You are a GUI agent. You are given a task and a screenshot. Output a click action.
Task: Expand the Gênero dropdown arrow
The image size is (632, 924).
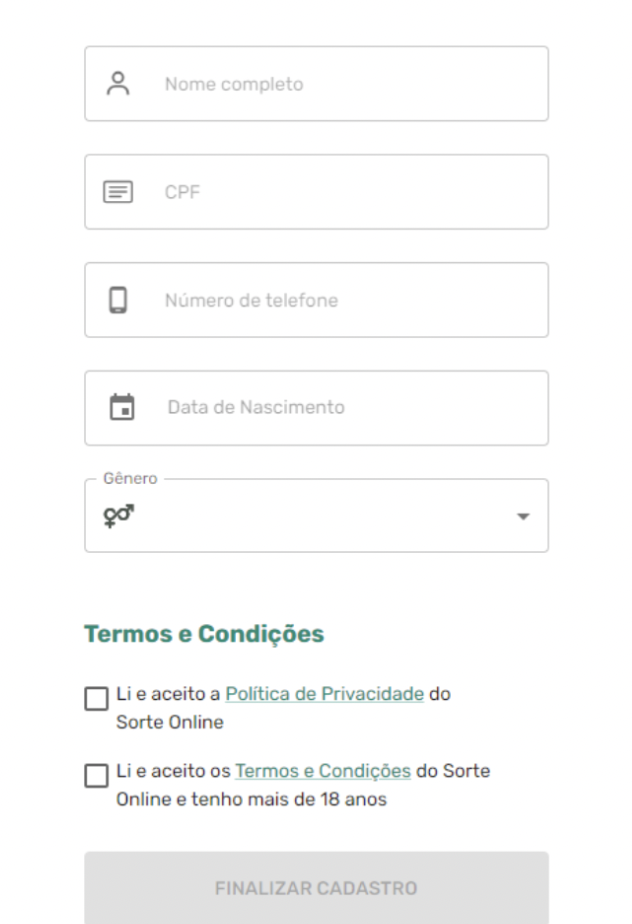[x=522, y=517]
